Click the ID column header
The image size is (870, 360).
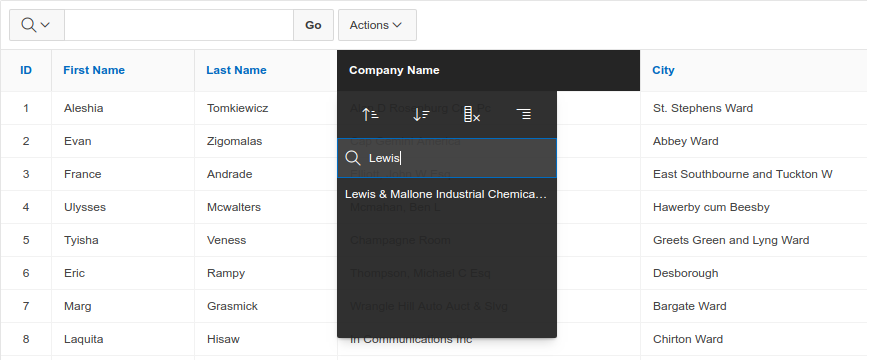coord(26,70)
